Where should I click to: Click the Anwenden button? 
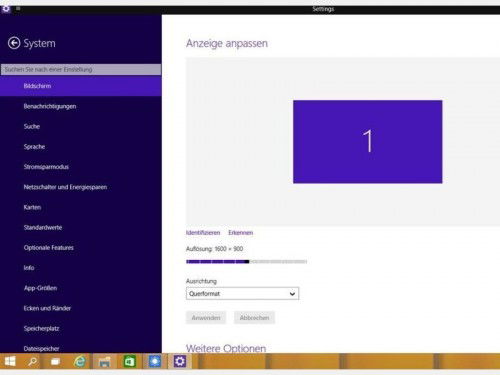[x=206, y=318]
